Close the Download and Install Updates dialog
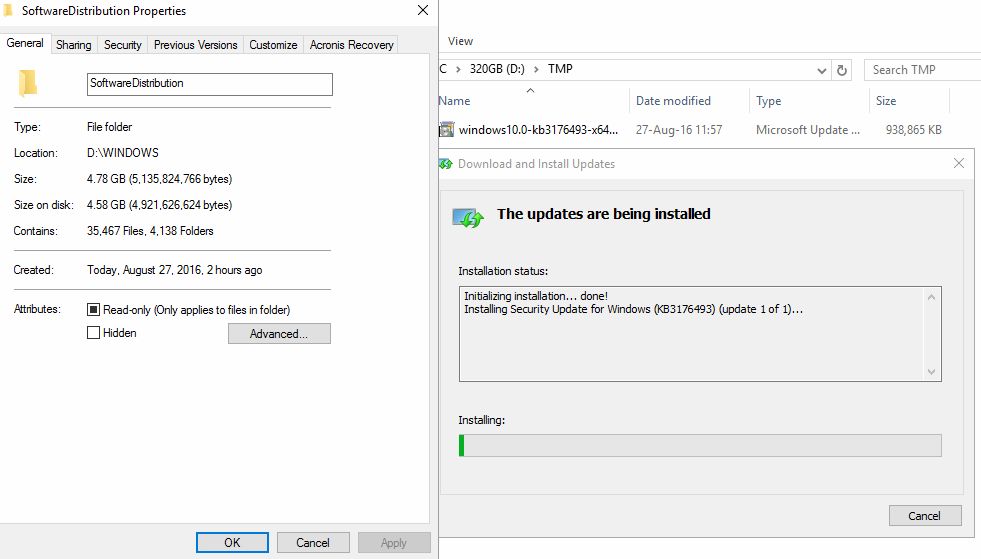This screenshot has height=559, width=981. [958, 163]
